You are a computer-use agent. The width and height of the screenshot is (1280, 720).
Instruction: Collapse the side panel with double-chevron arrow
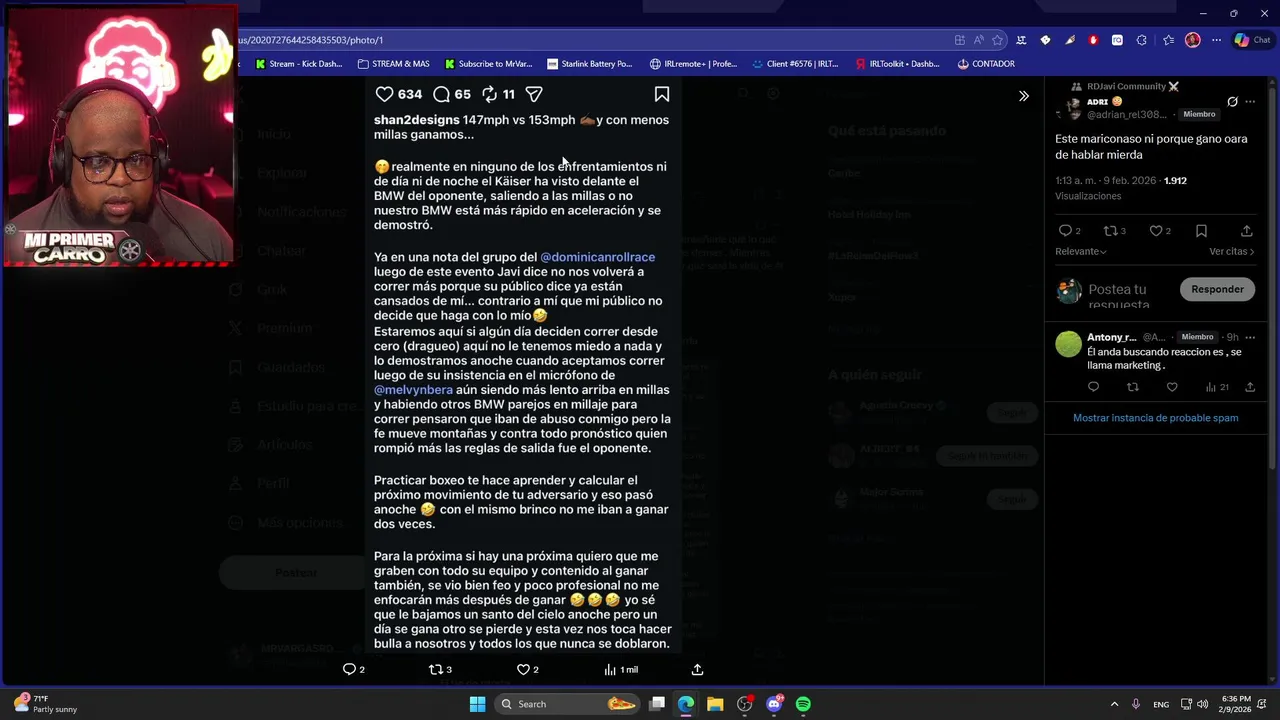(1023, 96)
